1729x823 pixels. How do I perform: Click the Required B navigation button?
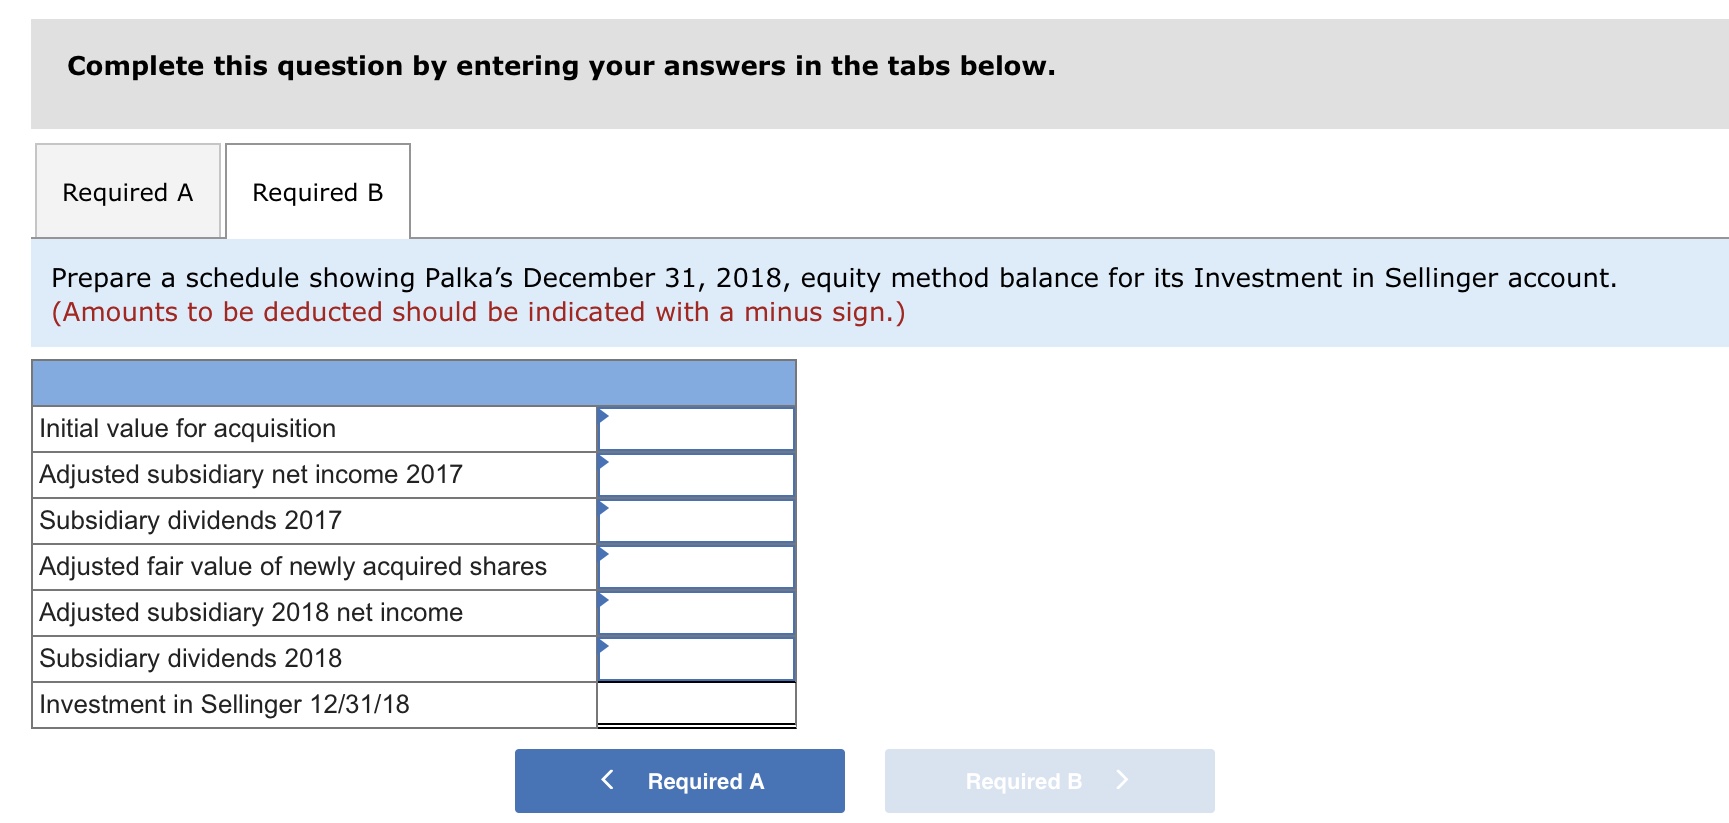tap(1048, 780)
